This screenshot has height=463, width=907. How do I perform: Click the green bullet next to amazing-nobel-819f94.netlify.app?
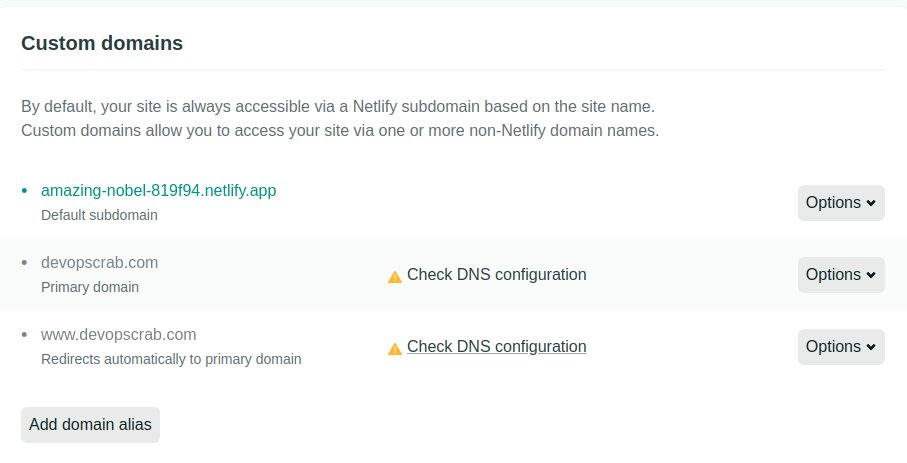click(24, 190)
